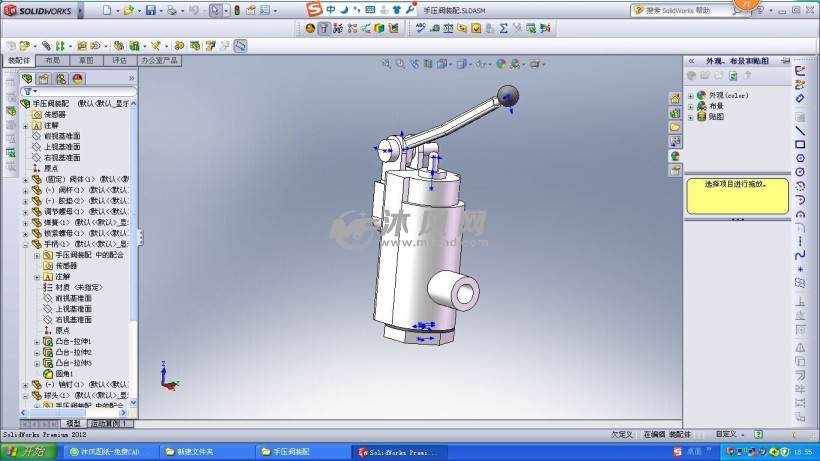Expand the 外观(color) tree node
Image resolution: width=820 pixels, height=461 pixels.
point(690,96)
